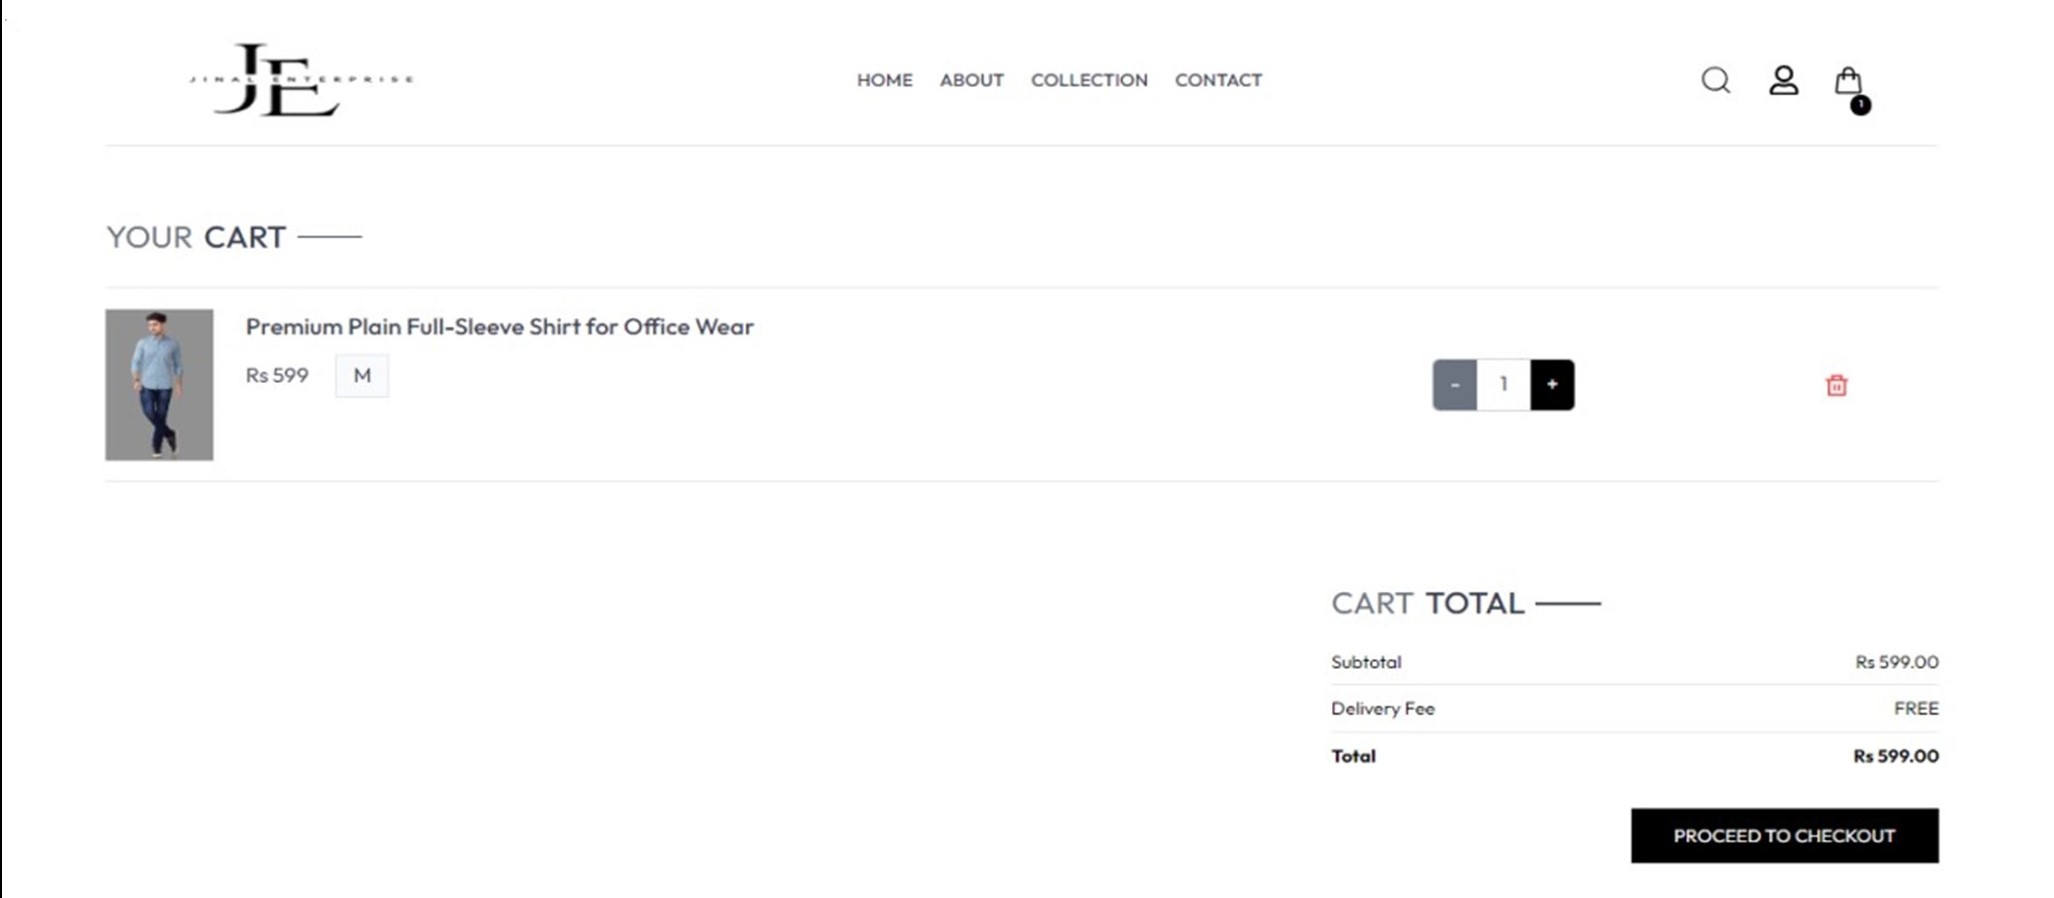Click the cart item count badge
Viewport: 2054px width, 898px height.
[x=1860, y=105]
